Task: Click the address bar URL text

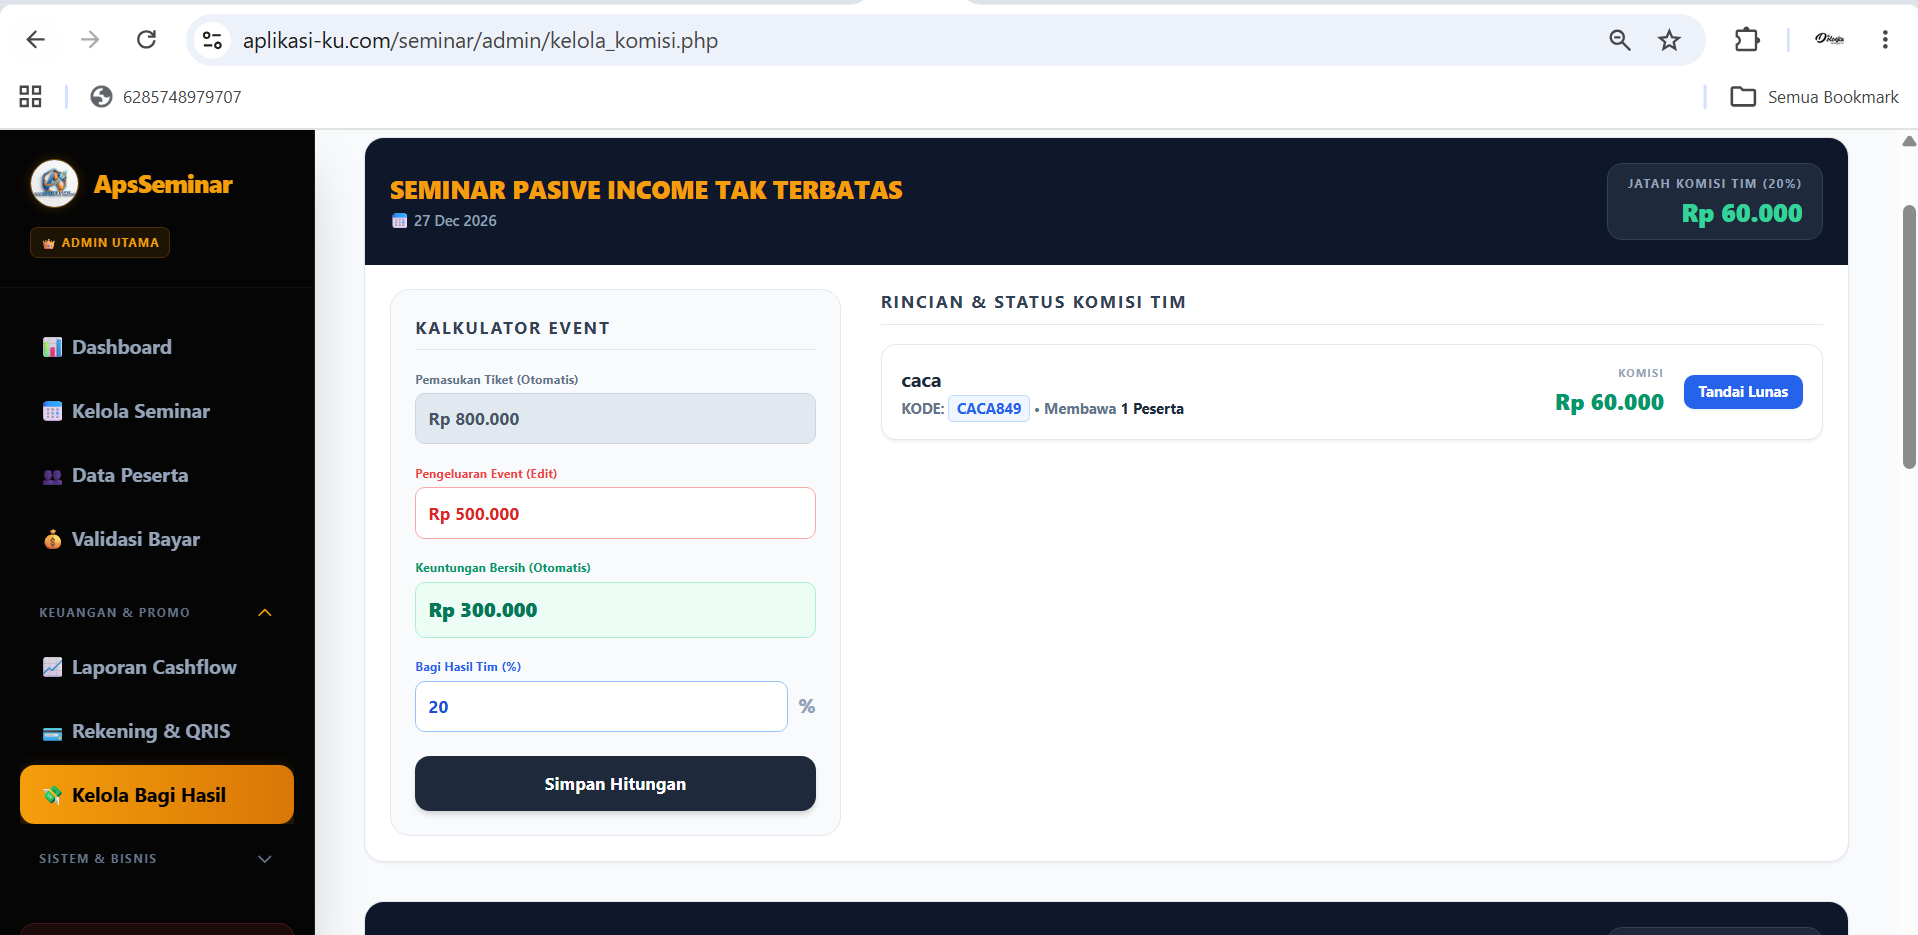Action: click(x=480, y=41)
